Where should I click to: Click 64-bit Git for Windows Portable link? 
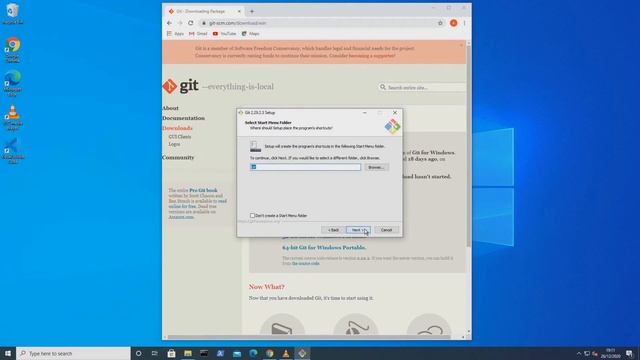(x=324, y=247)
